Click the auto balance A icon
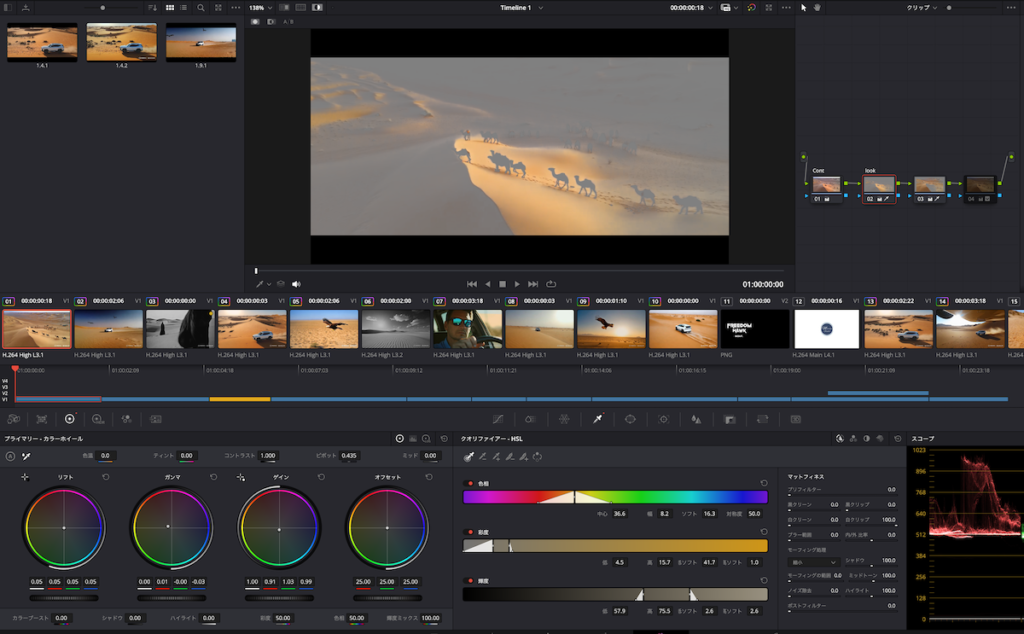1024x634 pixels. tap(11, 456)
